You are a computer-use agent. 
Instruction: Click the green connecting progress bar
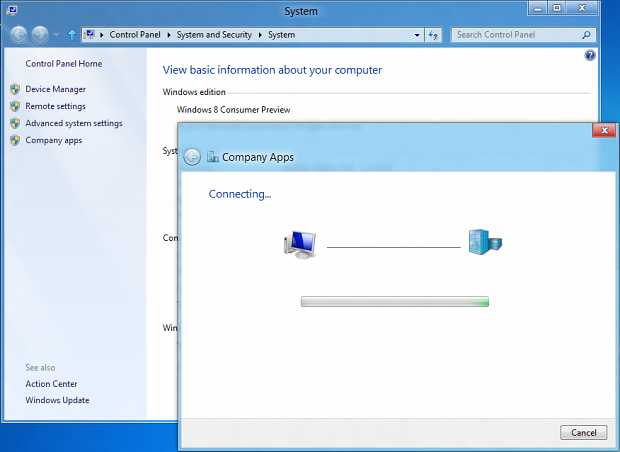coord(394,301)
